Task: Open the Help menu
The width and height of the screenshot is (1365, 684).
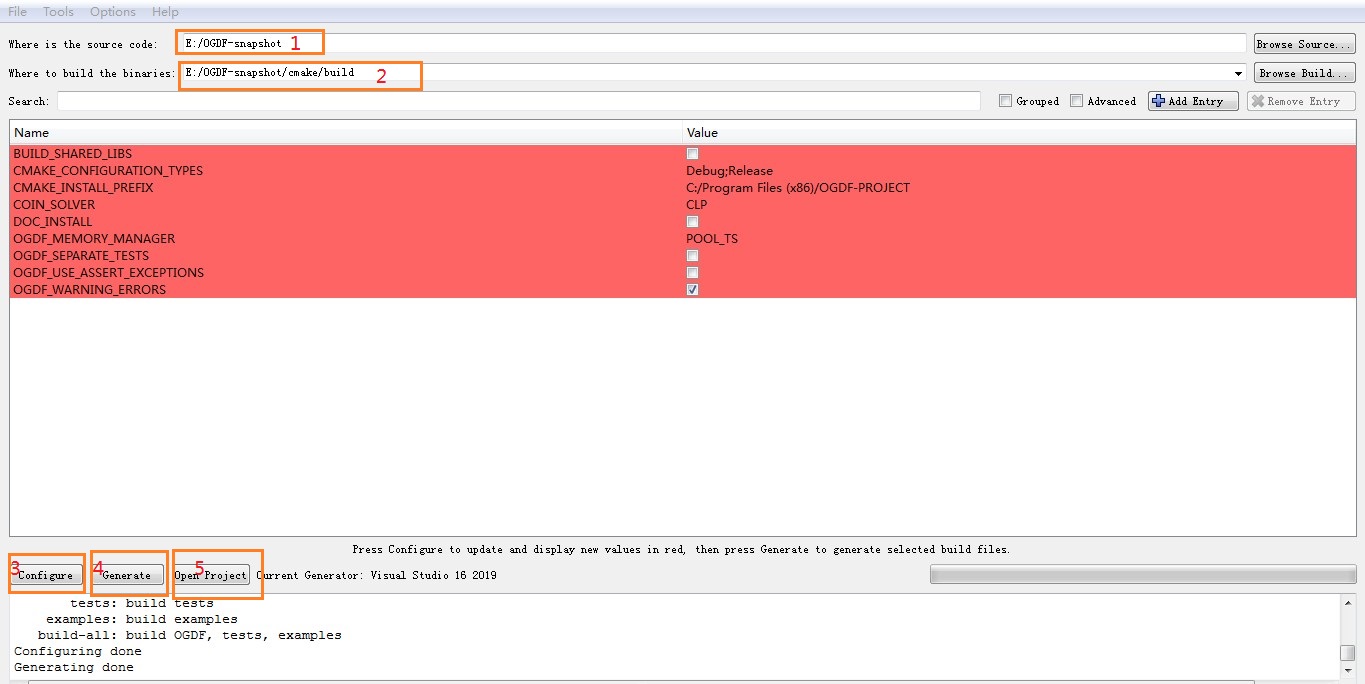Action: tap(165, 11)
